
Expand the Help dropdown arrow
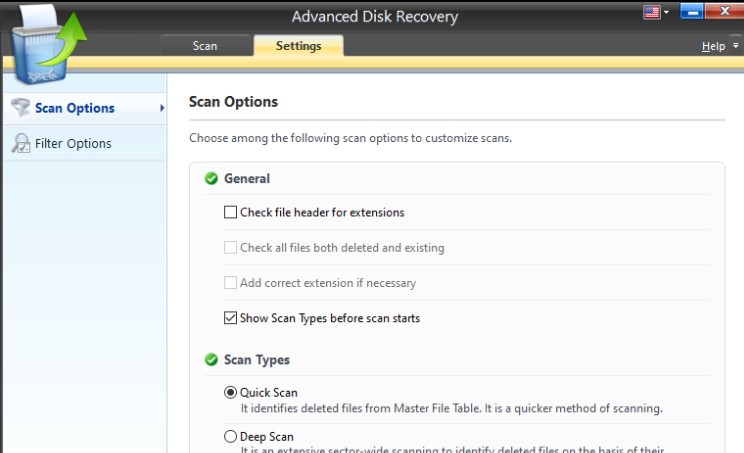coord(735,46)
